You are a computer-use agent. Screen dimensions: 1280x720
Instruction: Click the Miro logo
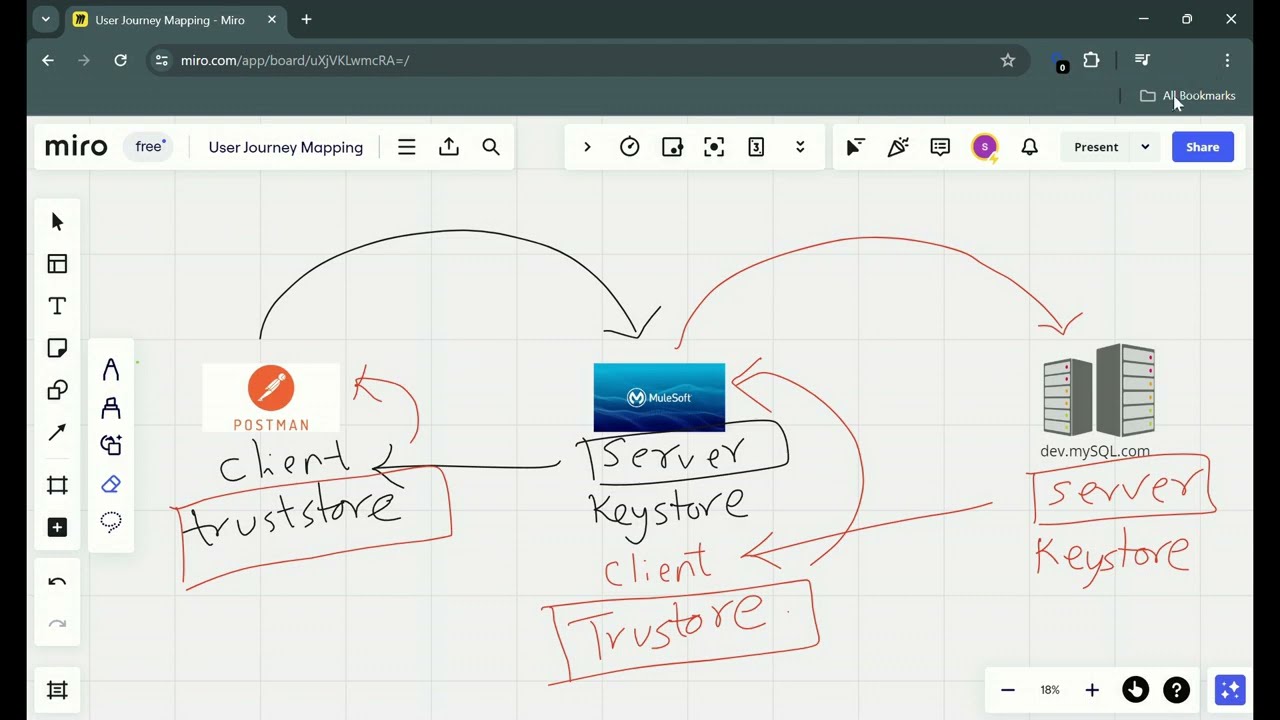pyautogui.click(x=76, y=147)
